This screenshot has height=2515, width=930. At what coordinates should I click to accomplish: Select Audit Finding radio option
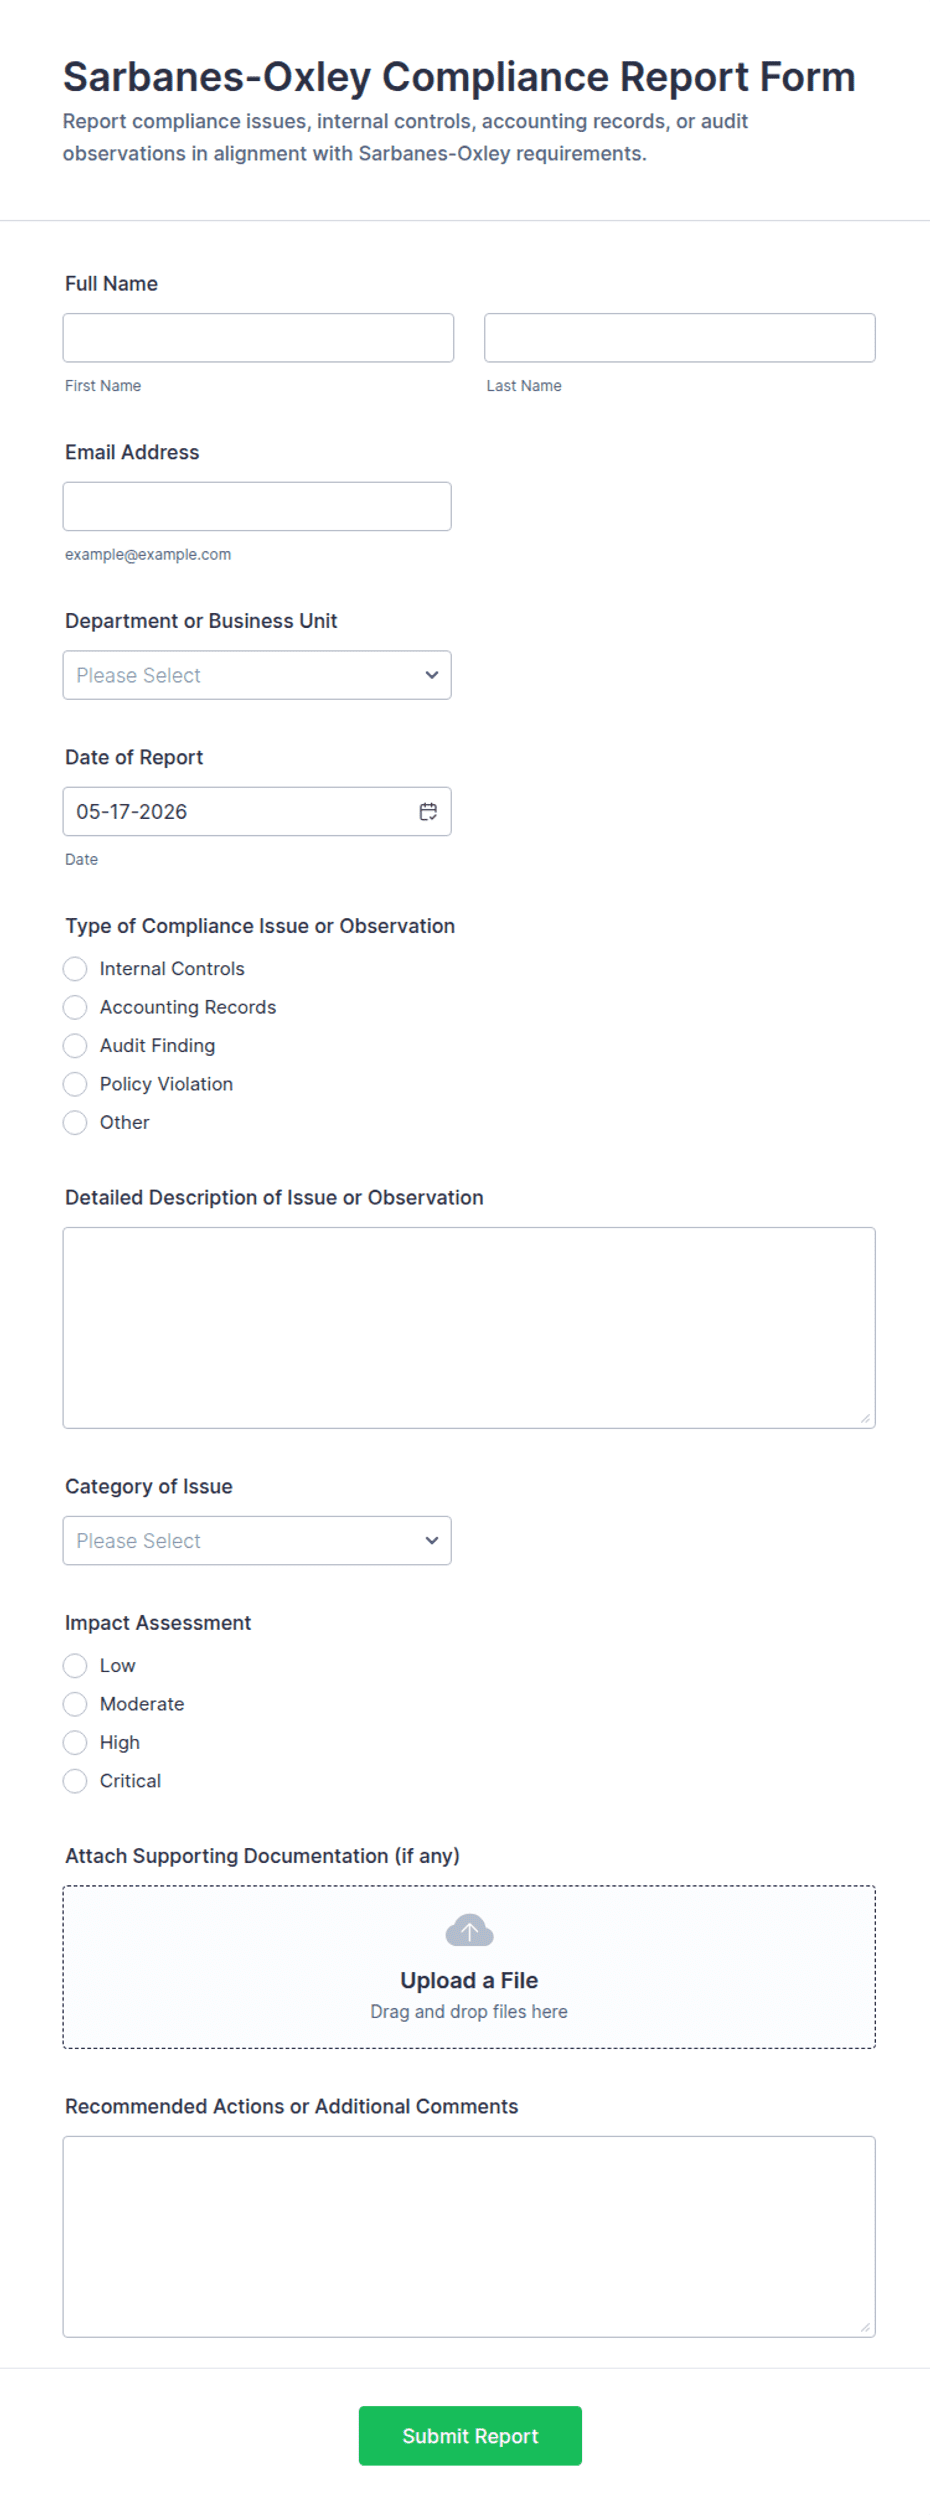pos(75,1046)
